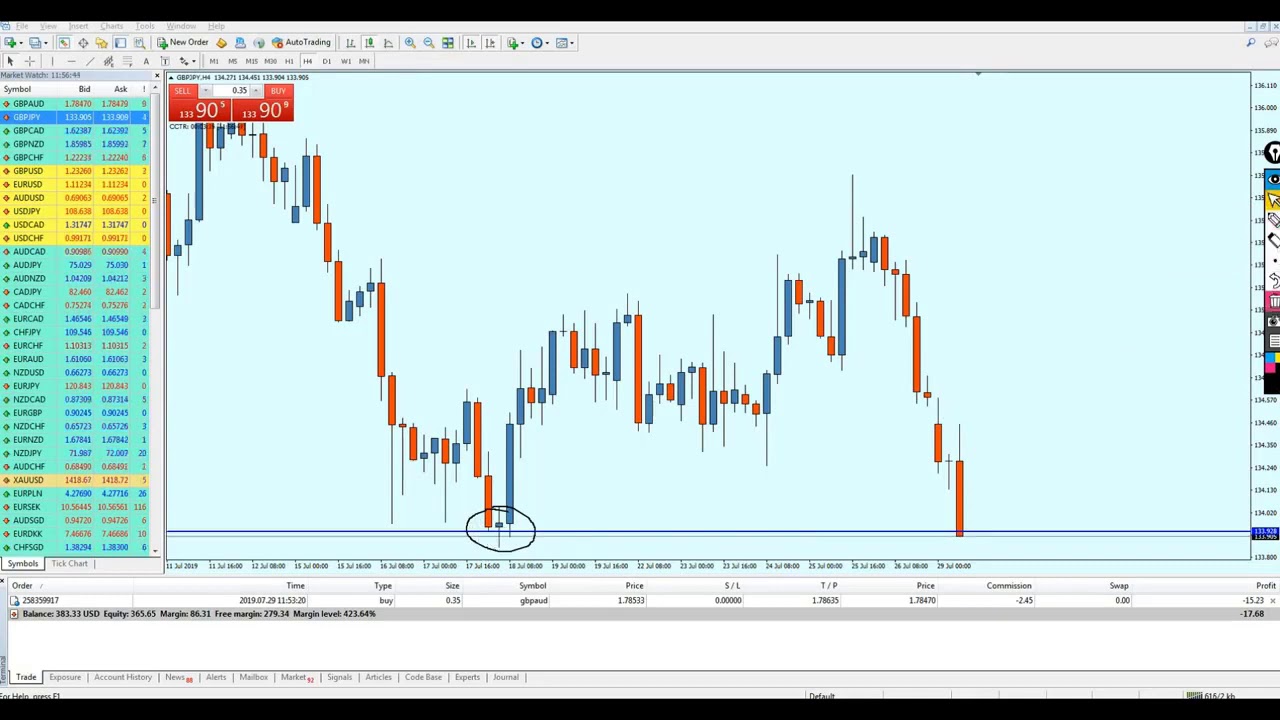Viewport: 1280px width, 720px height.
Task: Collapse the one-click trading panel arrow
Action: coord(171,78)
